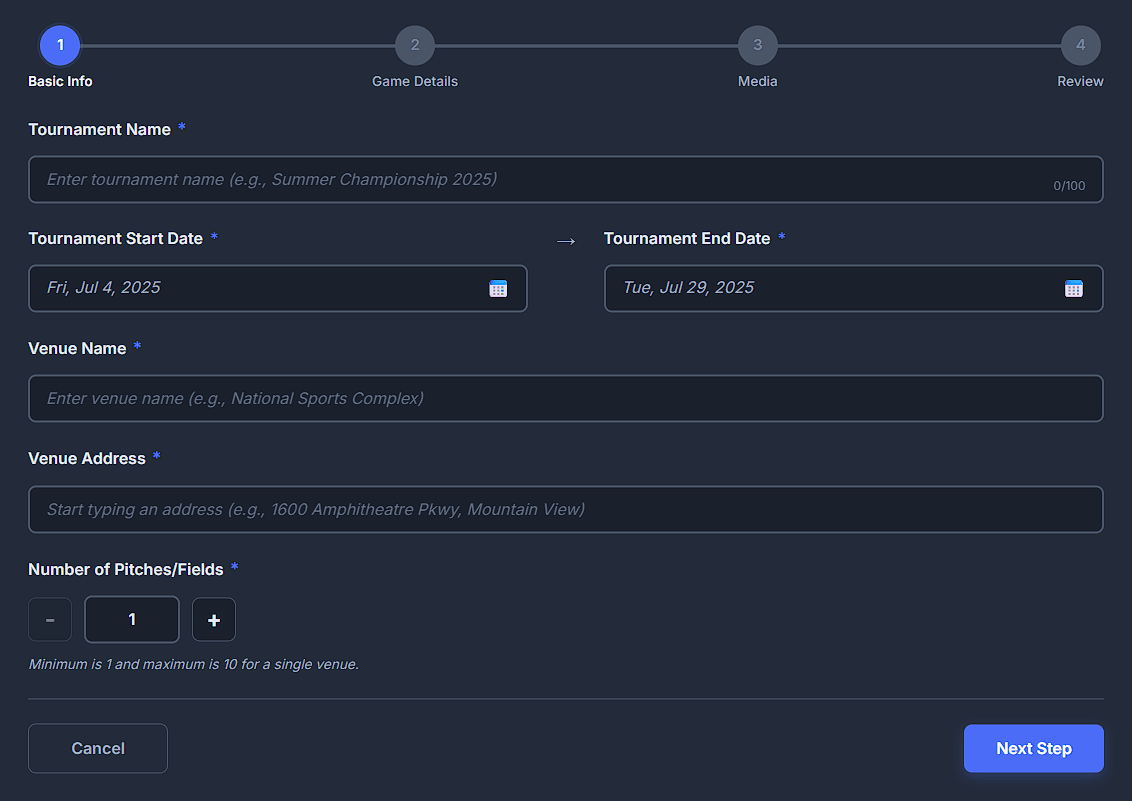Screen dimensions: 1132x801
Task: Click the Media step label
Action: click(x=757, y=82)
